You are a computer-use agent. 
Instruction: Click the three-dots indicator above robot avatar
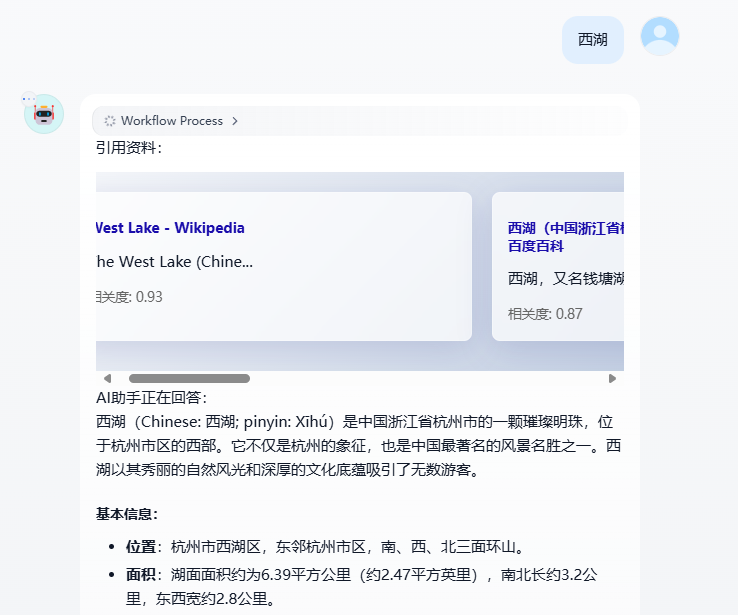[28, 99]
